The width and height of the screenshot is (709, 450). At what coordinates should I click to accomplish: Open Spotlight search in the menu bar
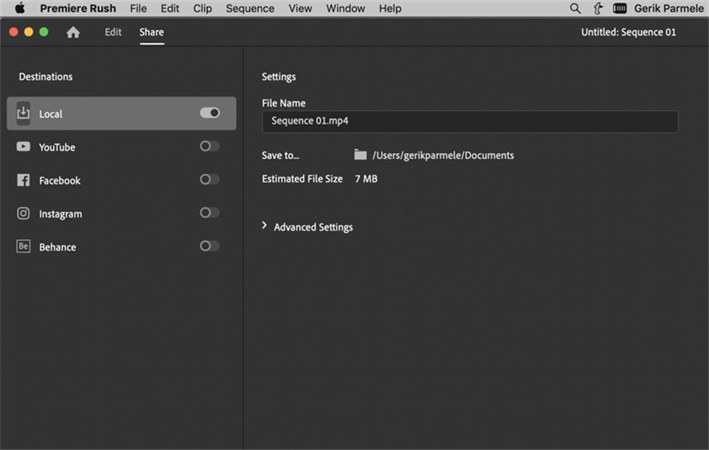[x=575, y=8]
